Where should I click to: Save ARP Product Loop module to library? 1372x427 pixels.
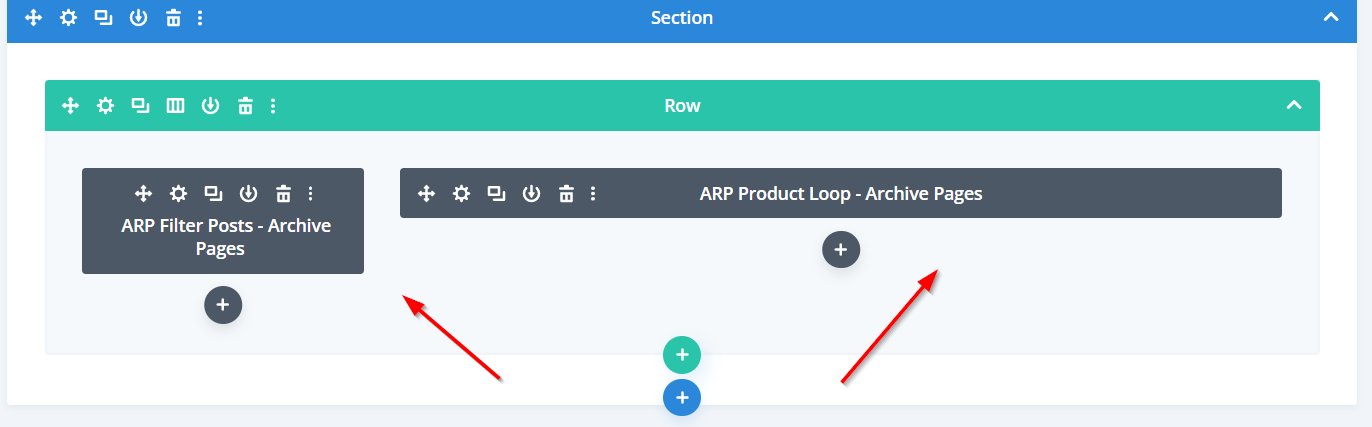click(x=531, y=193)
